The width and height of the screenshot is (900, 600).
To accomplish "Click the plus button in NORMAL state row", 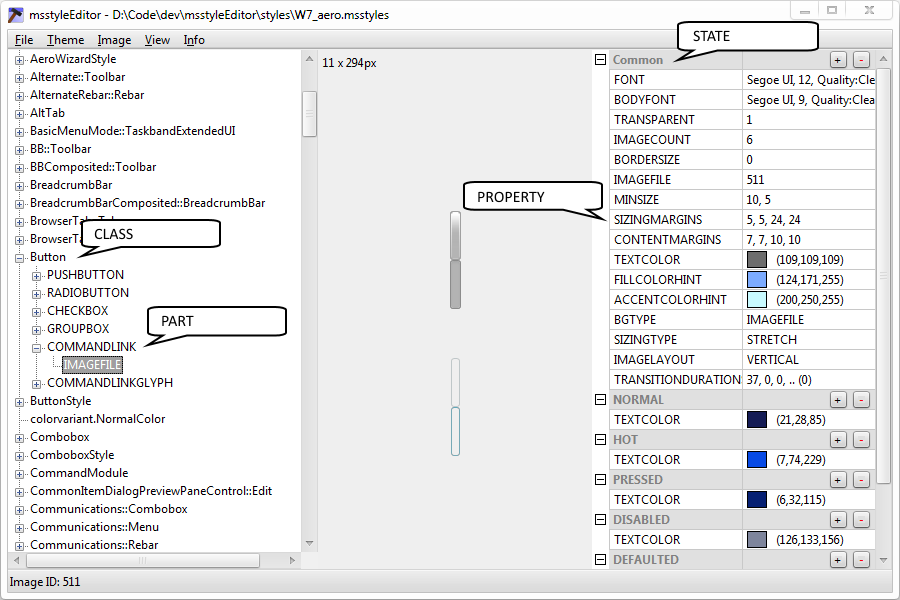I will pos(838,400).
